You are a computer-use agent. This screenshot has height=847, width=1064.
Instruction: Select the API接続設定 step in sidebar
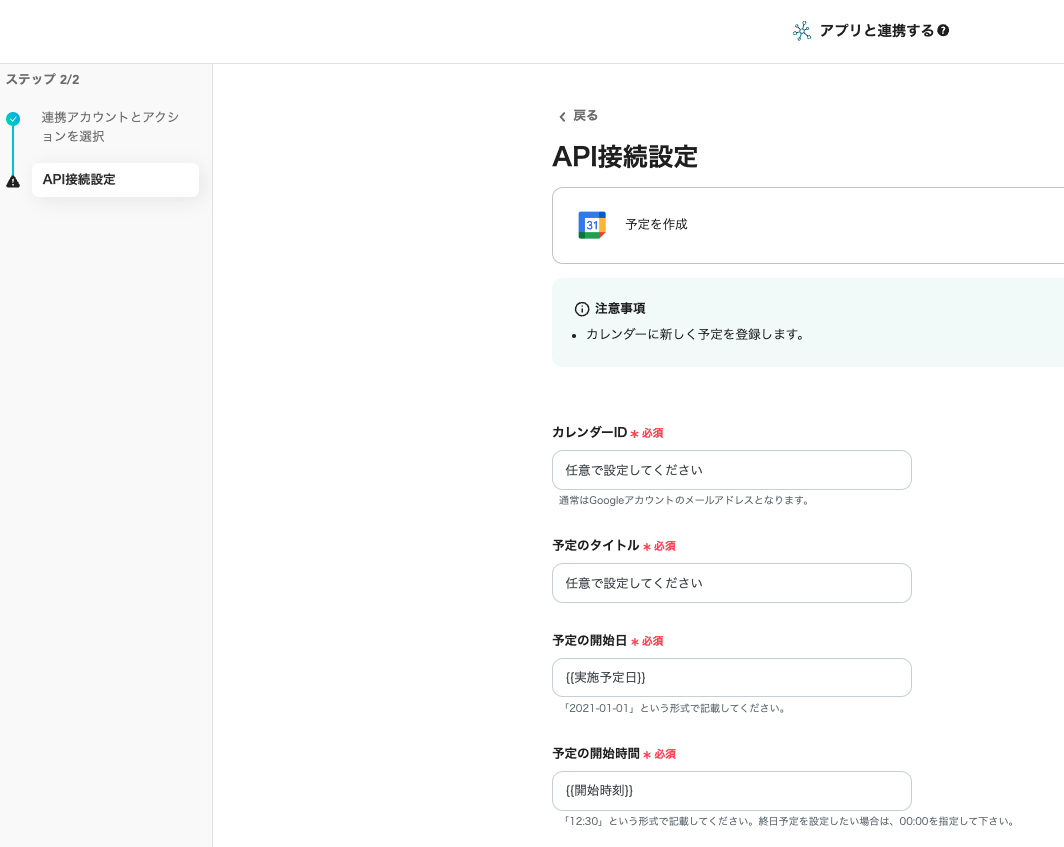(115, 180)
